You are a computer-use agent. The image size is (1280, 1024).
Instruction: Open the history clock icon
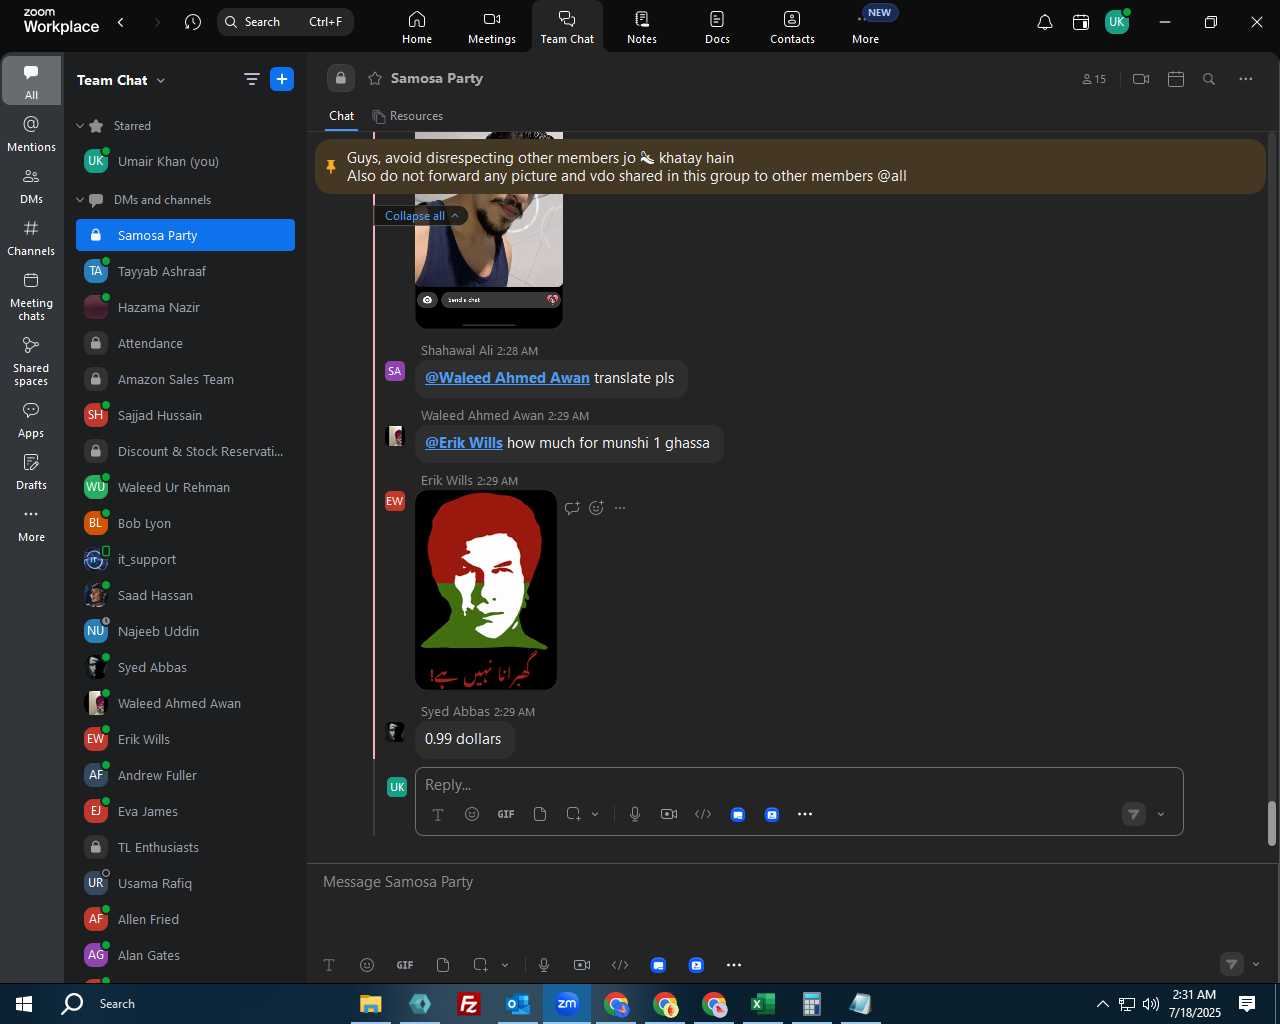pos(193,22)
